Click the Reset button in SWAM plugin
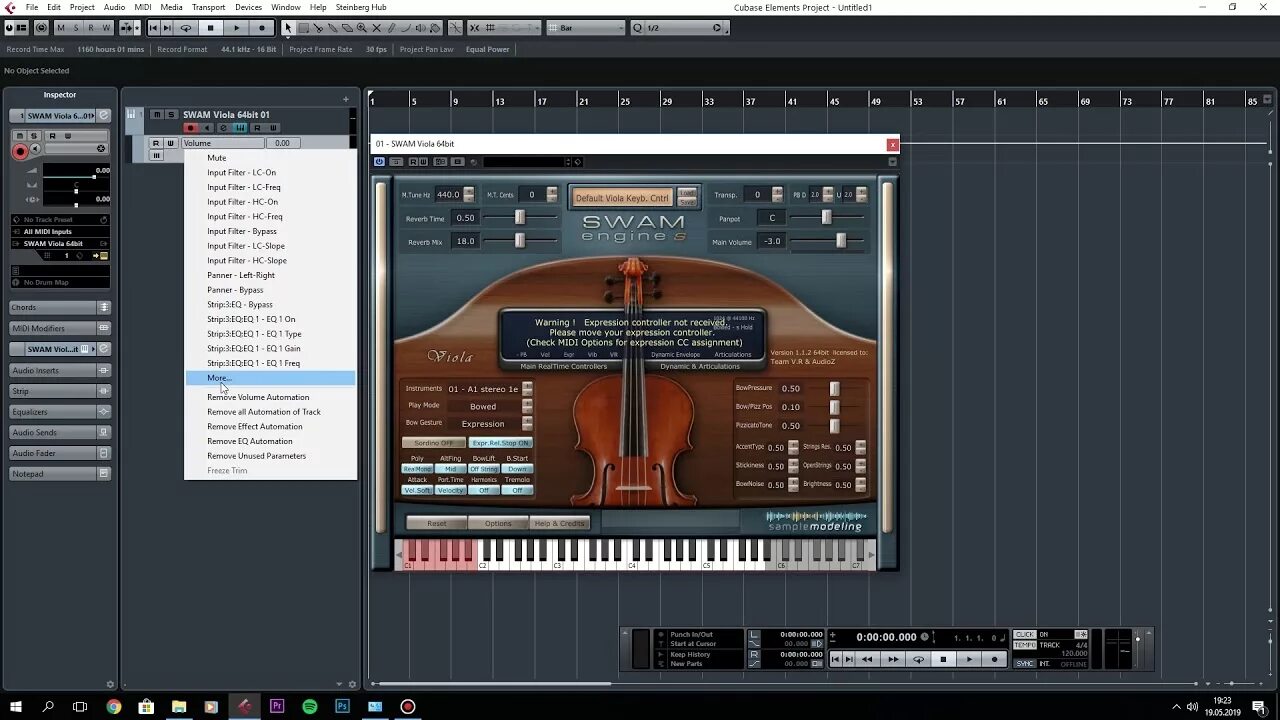This screenshot has width=1280, height=720. click(x=437, y=523)
